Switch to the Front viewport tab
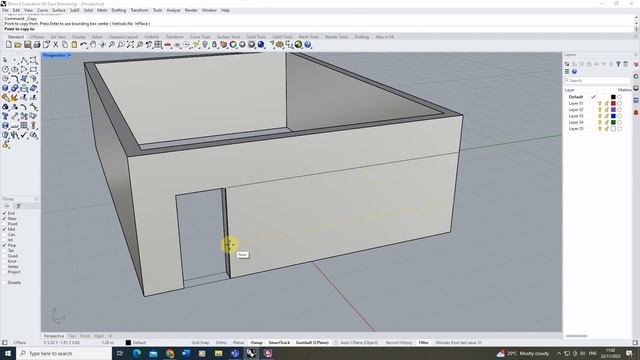 pyautogui.click(x=84, y=336)
